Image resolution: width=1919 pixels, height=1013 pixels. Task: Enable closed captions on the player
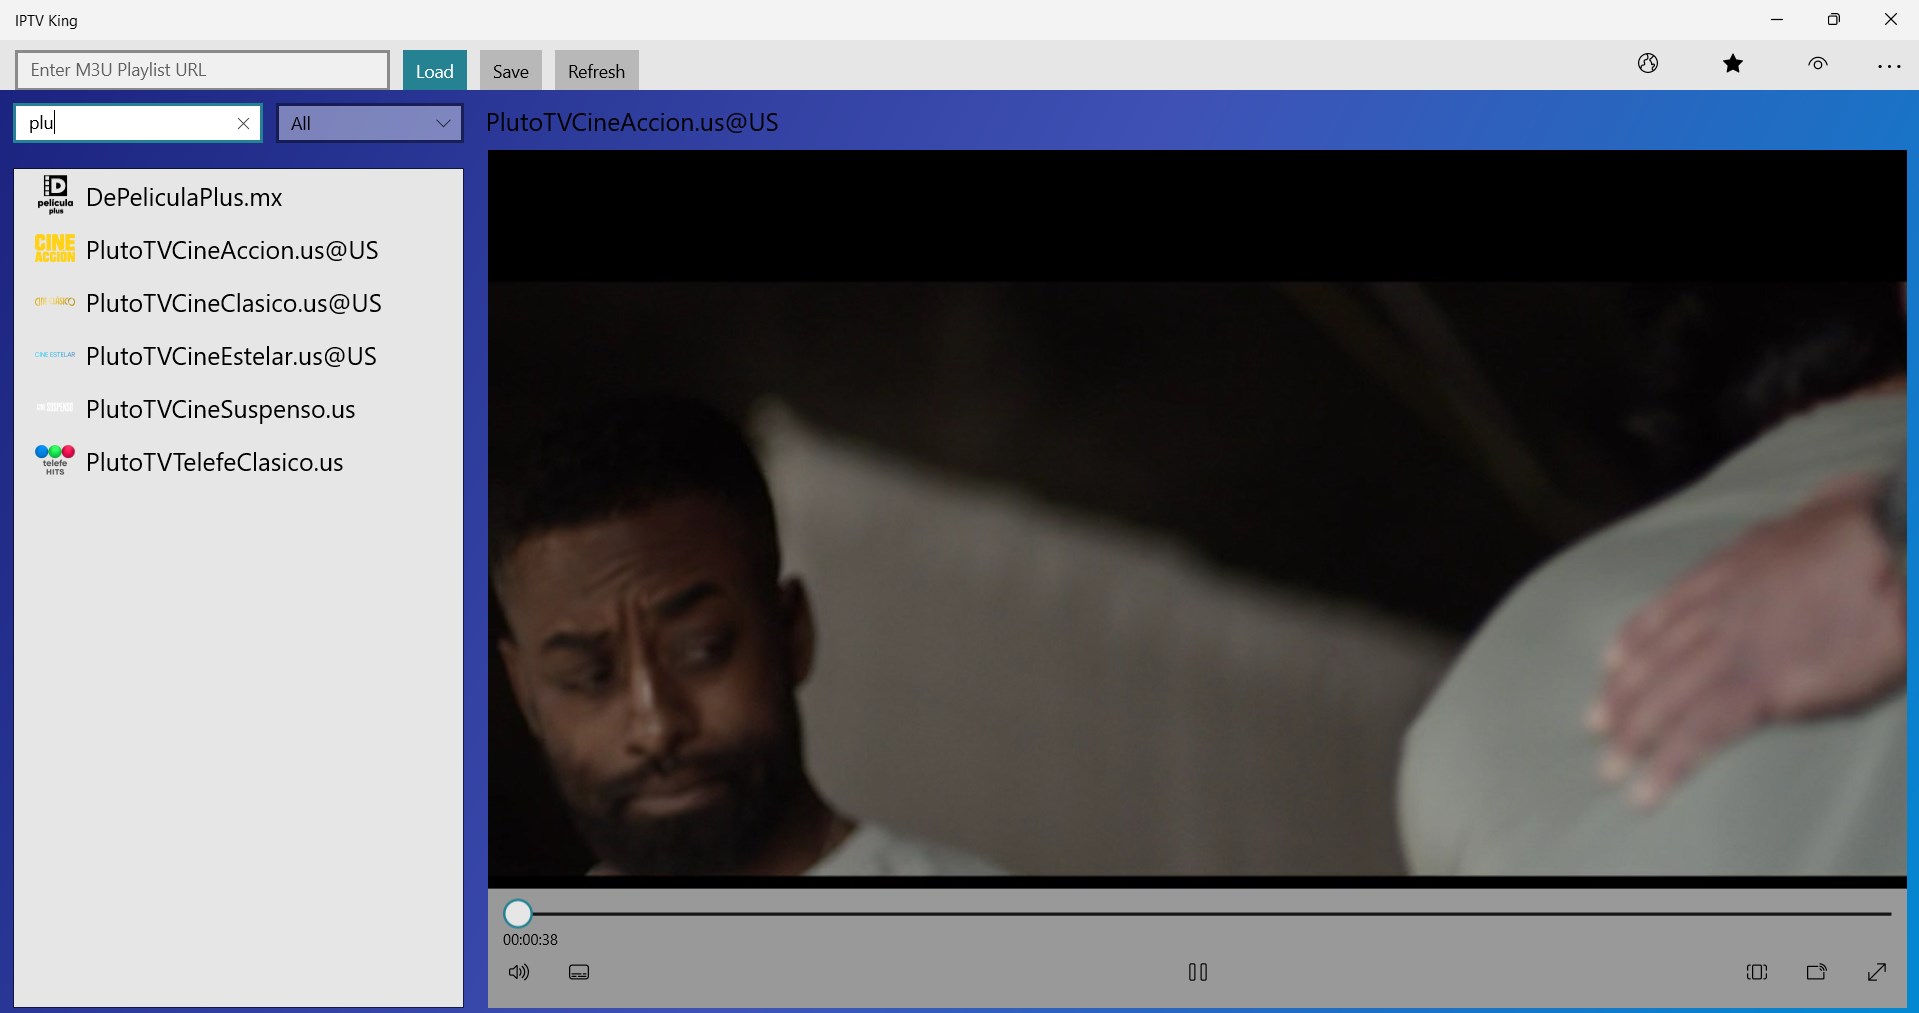[578, 971]
